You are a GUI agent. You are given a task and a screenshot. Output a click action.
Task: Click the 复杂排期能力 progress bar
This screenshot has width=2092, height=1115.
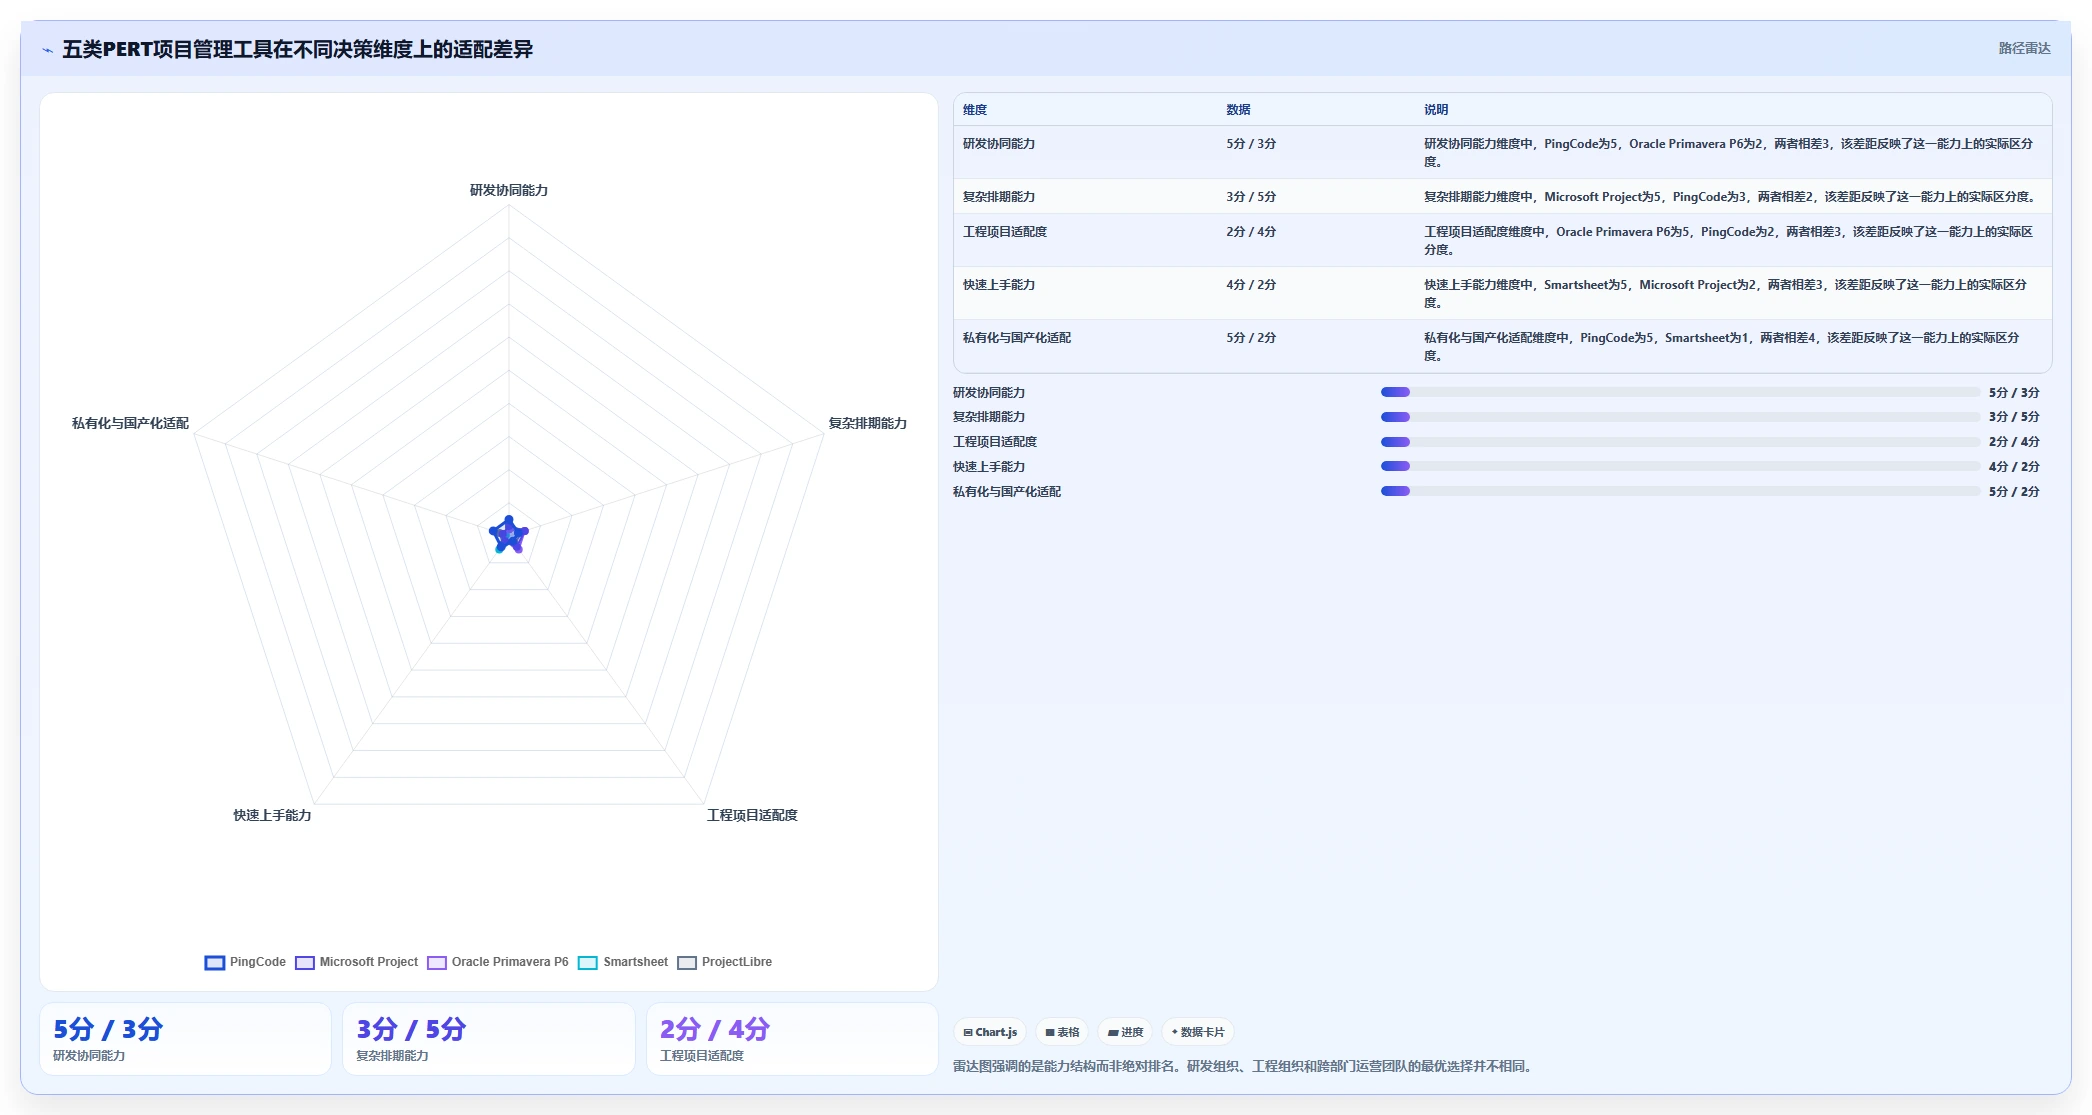click(1680, 417)
